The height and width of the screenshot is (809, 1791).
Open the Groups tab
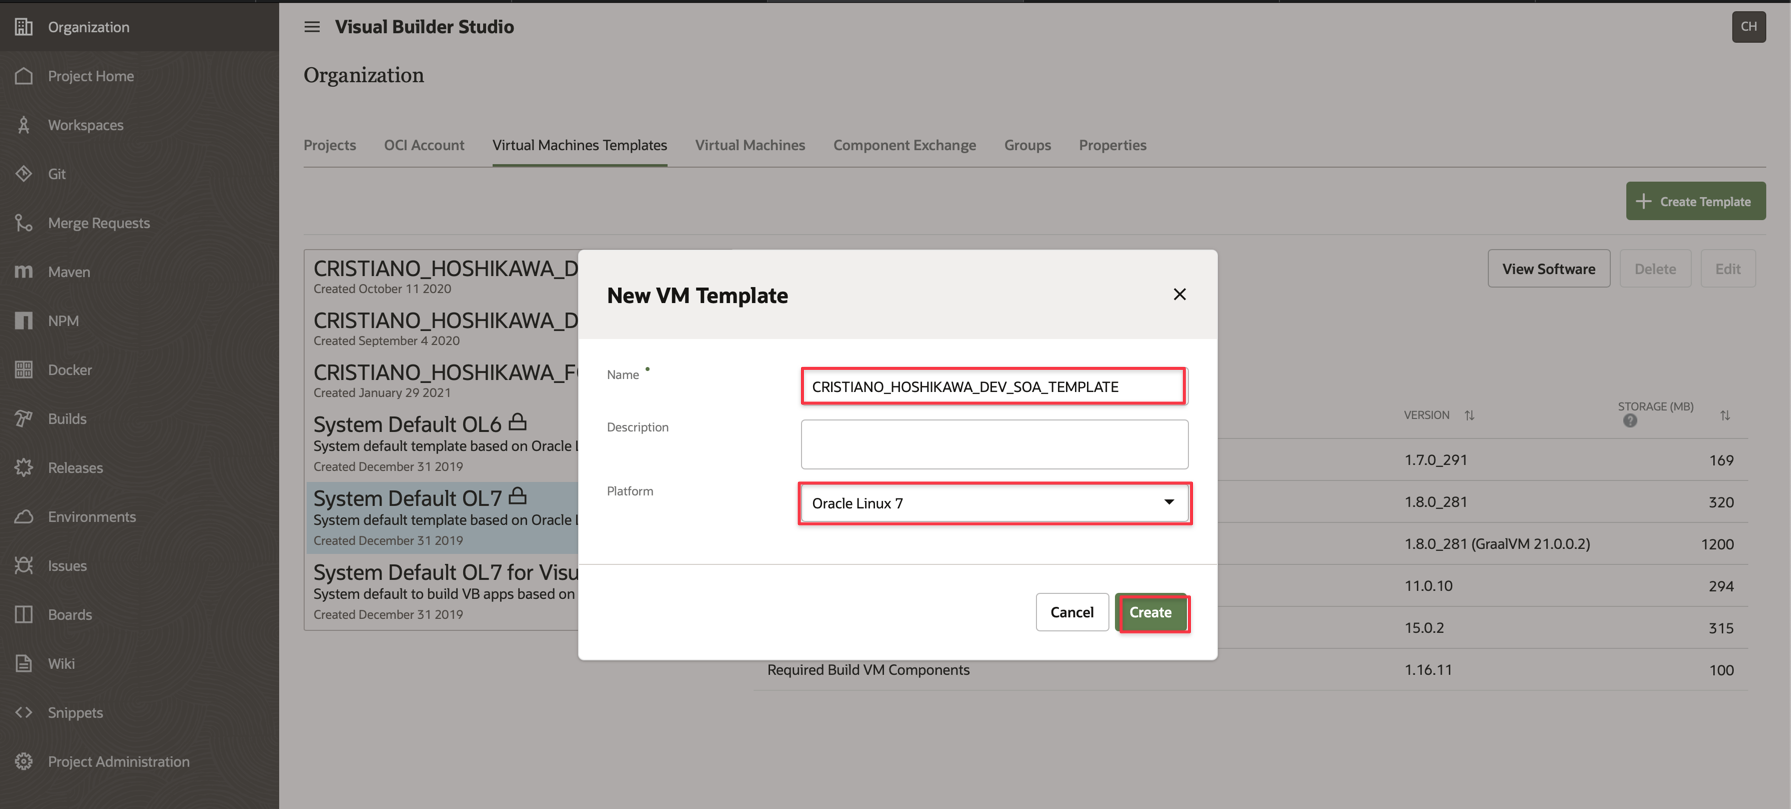tap(1028, 145)
